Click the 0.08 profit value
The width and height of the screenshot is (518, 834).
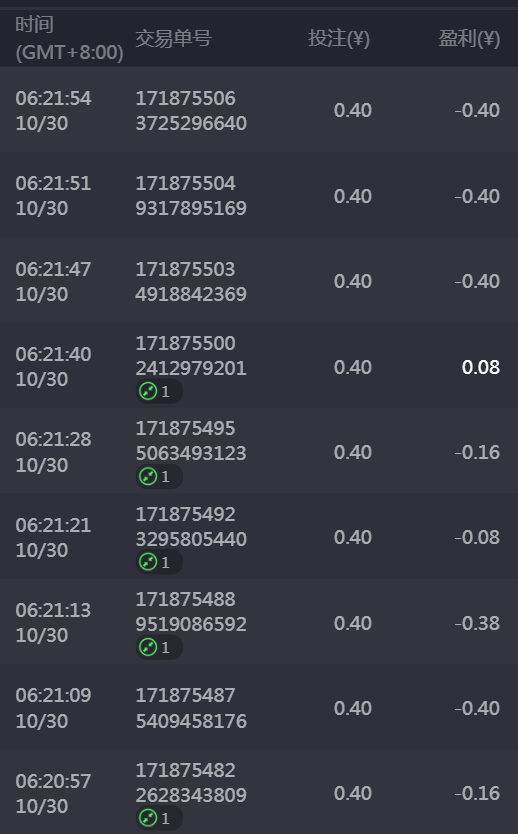[481, 367]
